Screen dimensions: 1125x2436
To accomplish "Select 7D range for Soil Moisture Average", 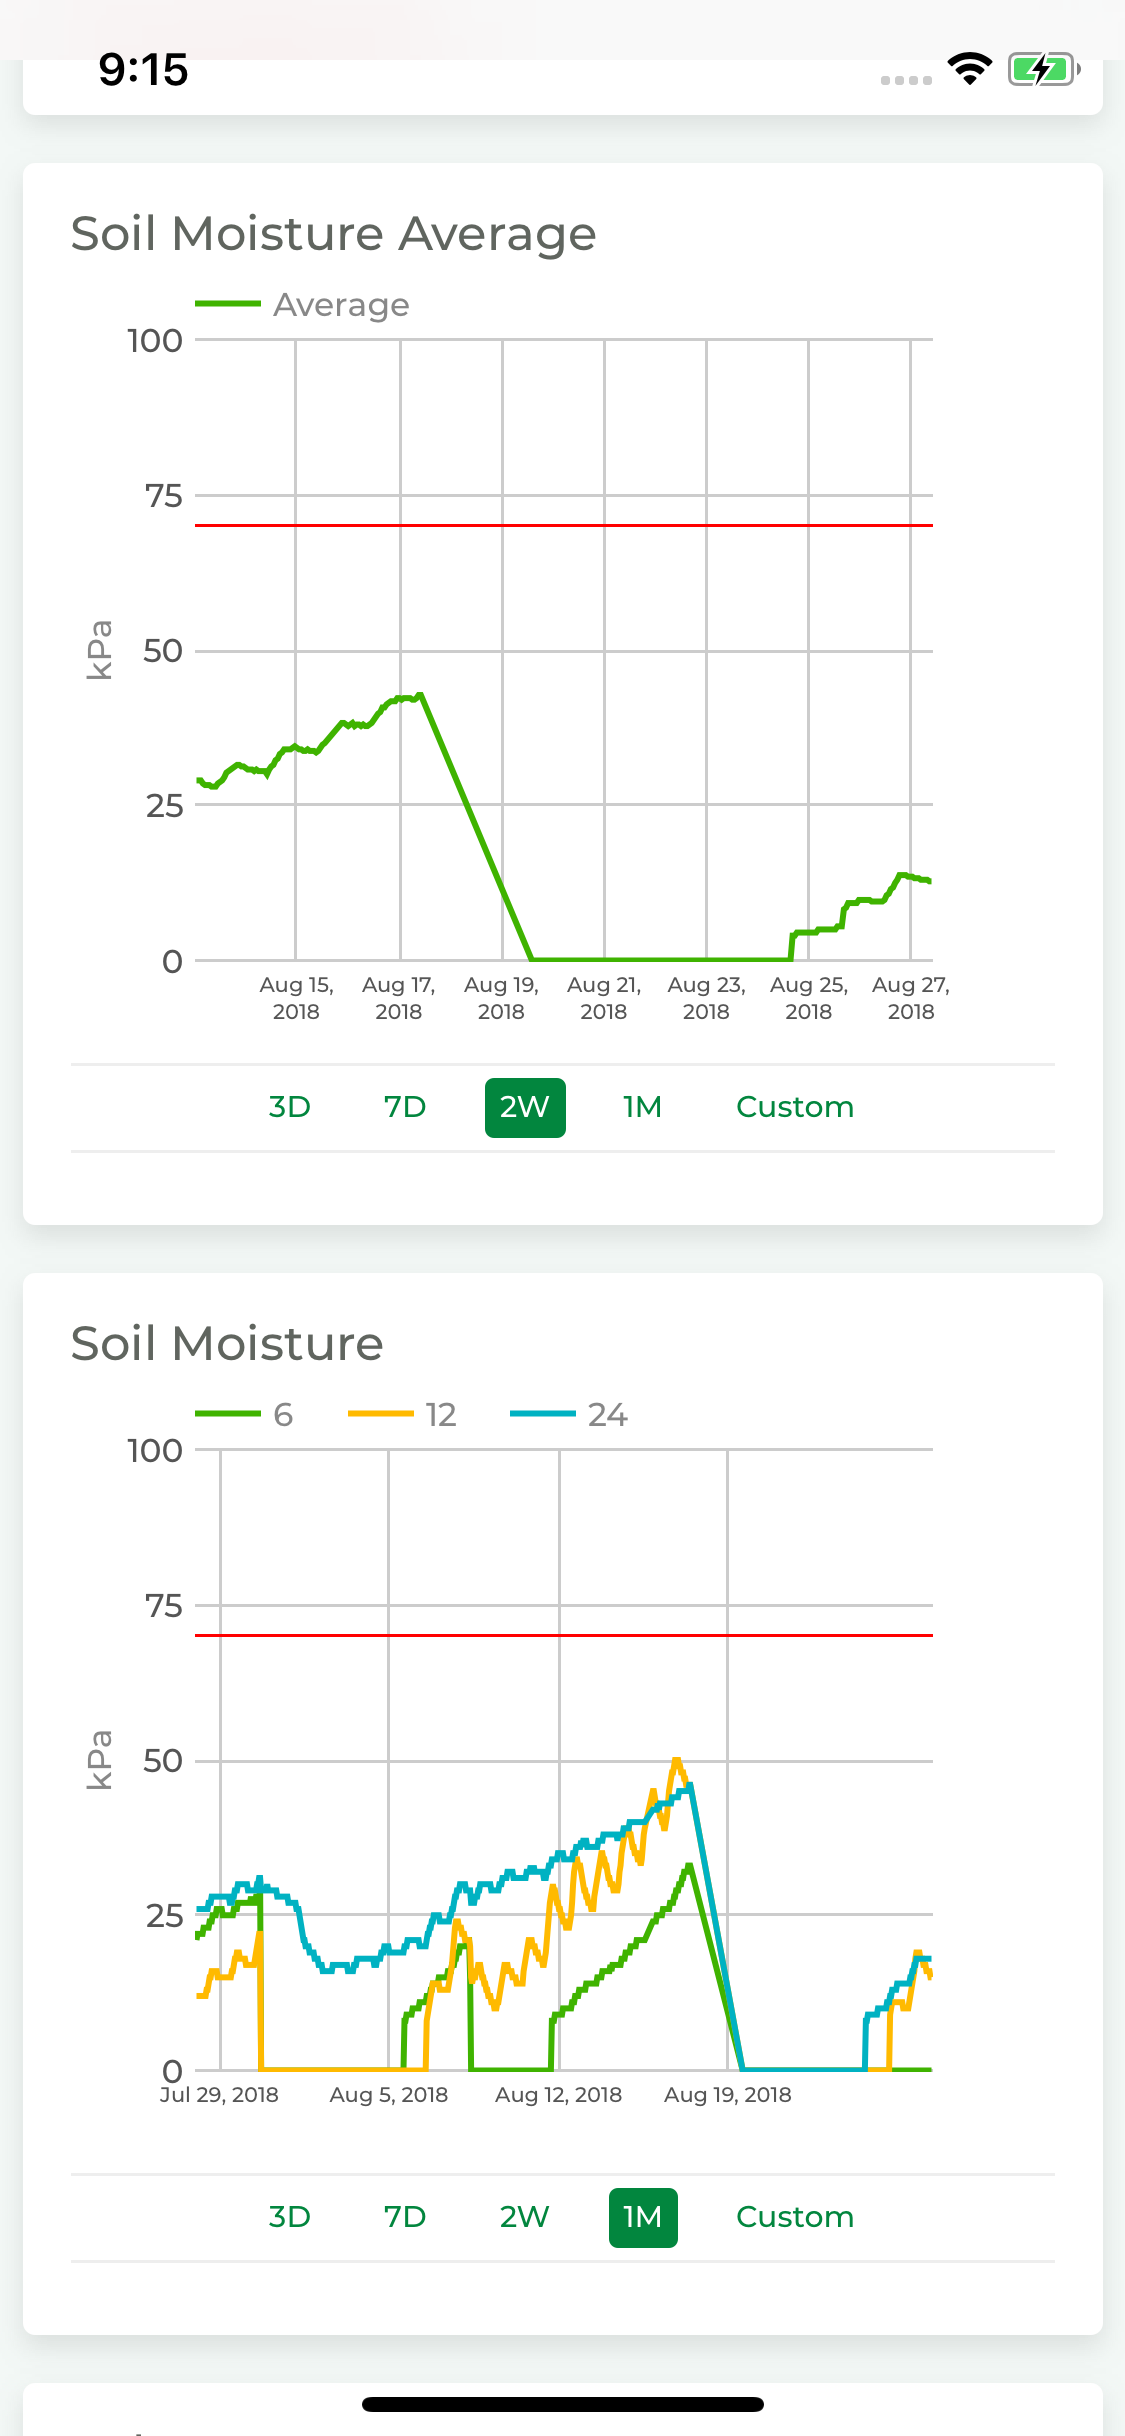I will 405,1107.
